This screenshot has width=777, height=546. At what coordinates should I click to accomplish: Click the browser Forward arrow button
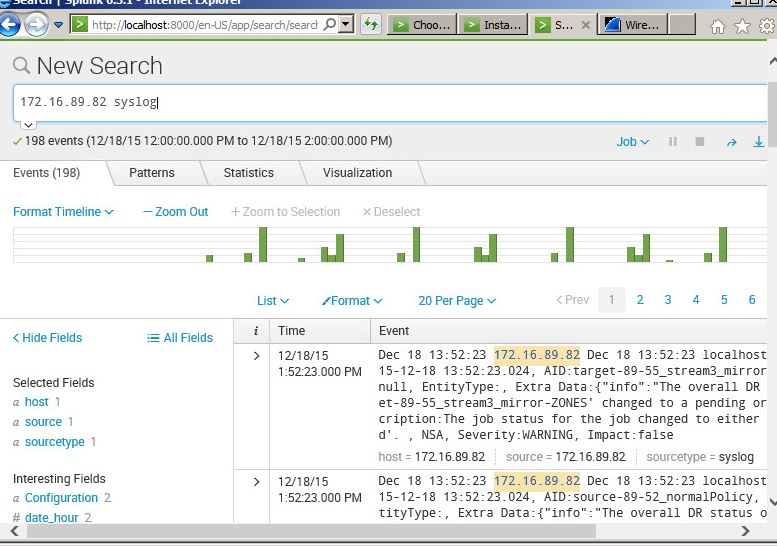point(36,24)
